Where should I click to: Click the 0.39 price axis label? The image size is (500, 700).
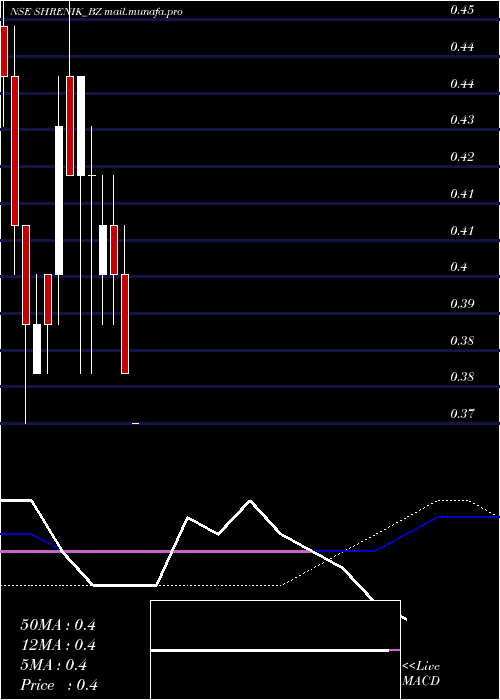click(x=462, y=304)
